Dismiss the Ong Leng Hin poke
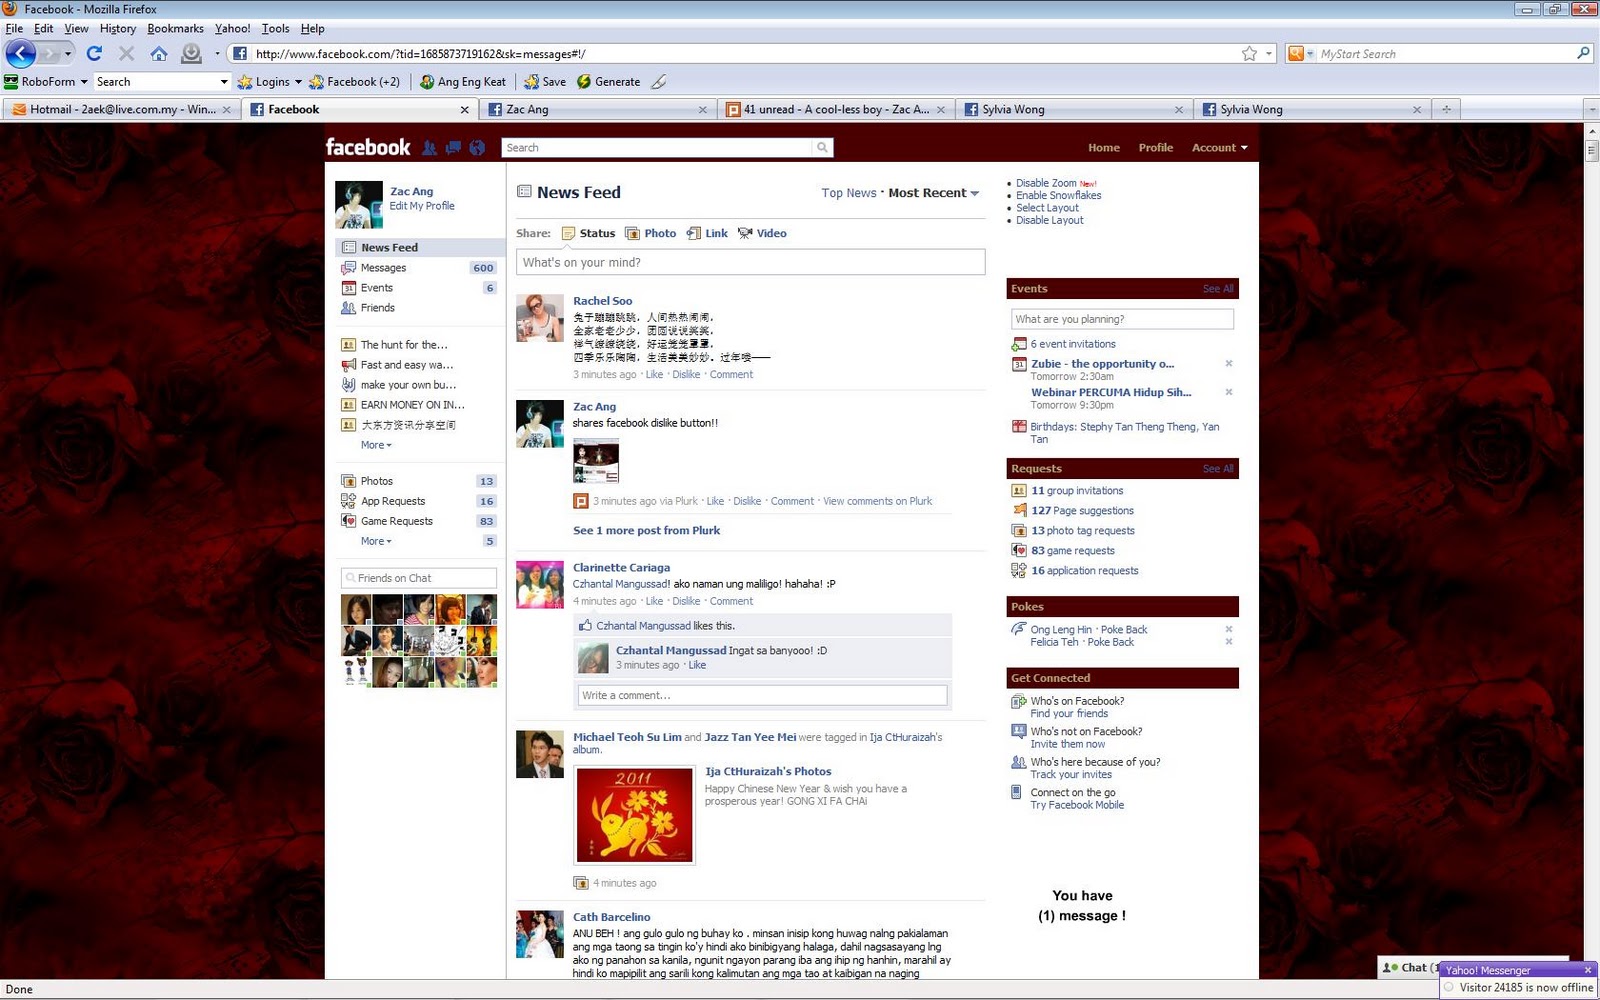The image size is (1600, 1000). (1229, 629)
